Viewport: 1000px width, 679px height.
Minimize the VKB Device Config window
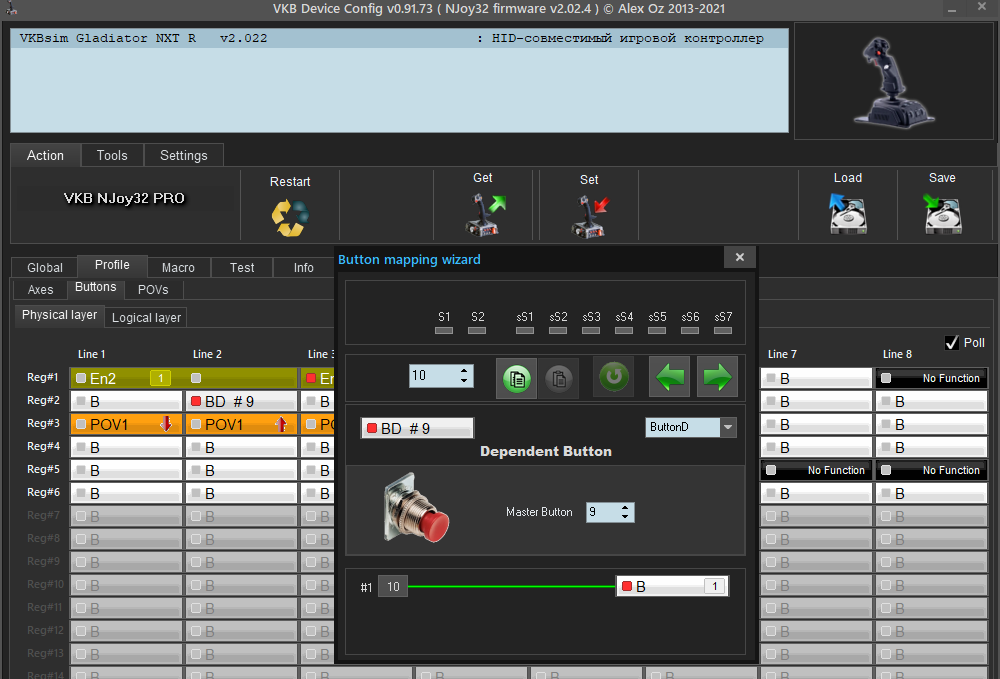952,9
